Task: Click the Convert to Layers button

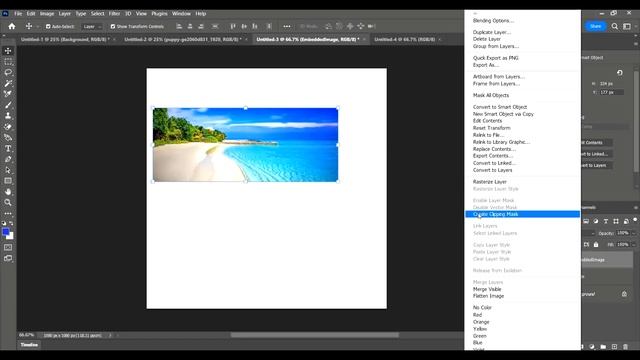Action: [597, 166]
